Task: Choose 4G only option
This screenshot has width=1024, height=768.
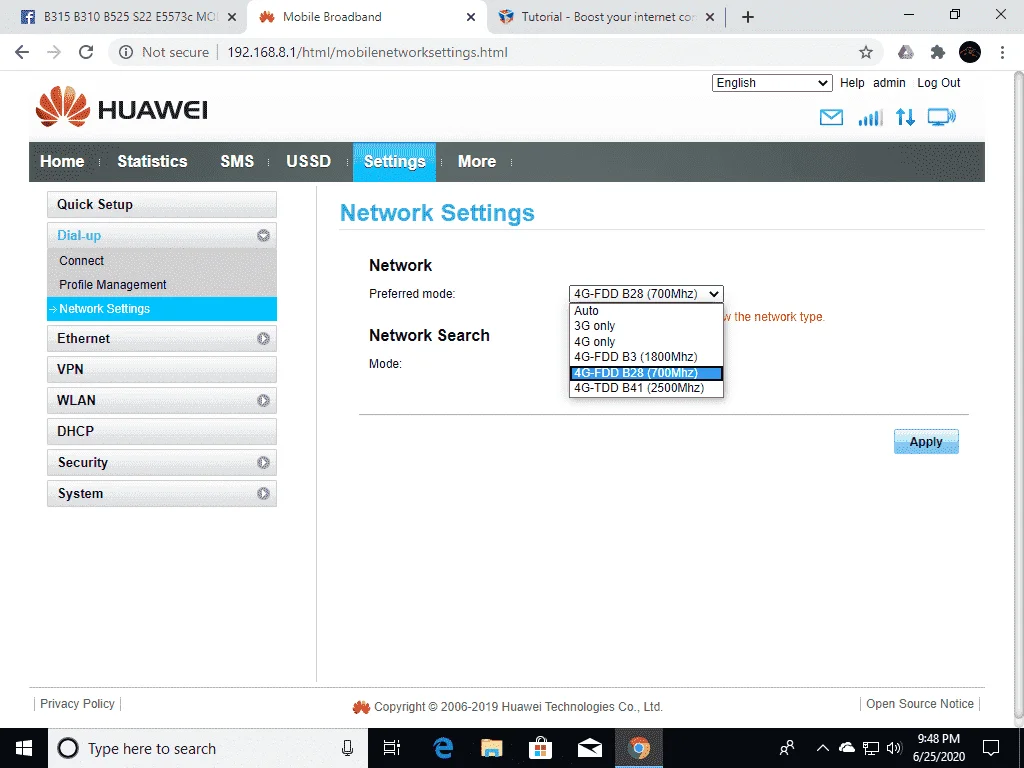Action: [x=647, y=342]
